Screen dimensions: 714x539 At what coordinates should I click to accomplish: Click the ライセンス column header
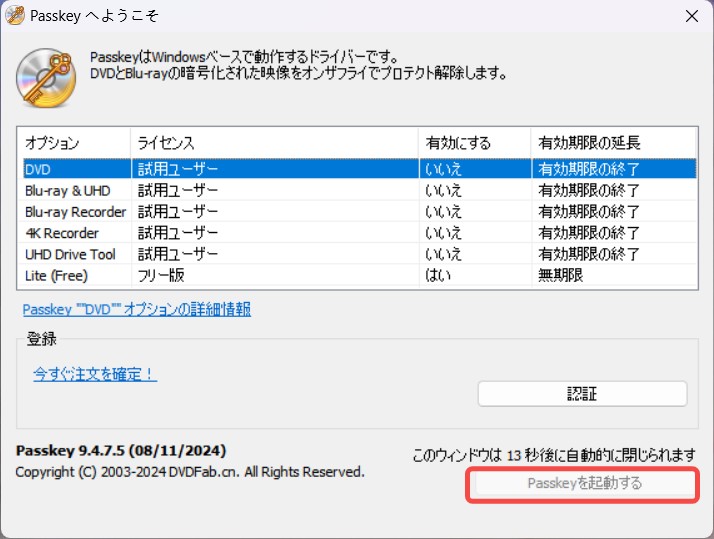tap(275, 143)
